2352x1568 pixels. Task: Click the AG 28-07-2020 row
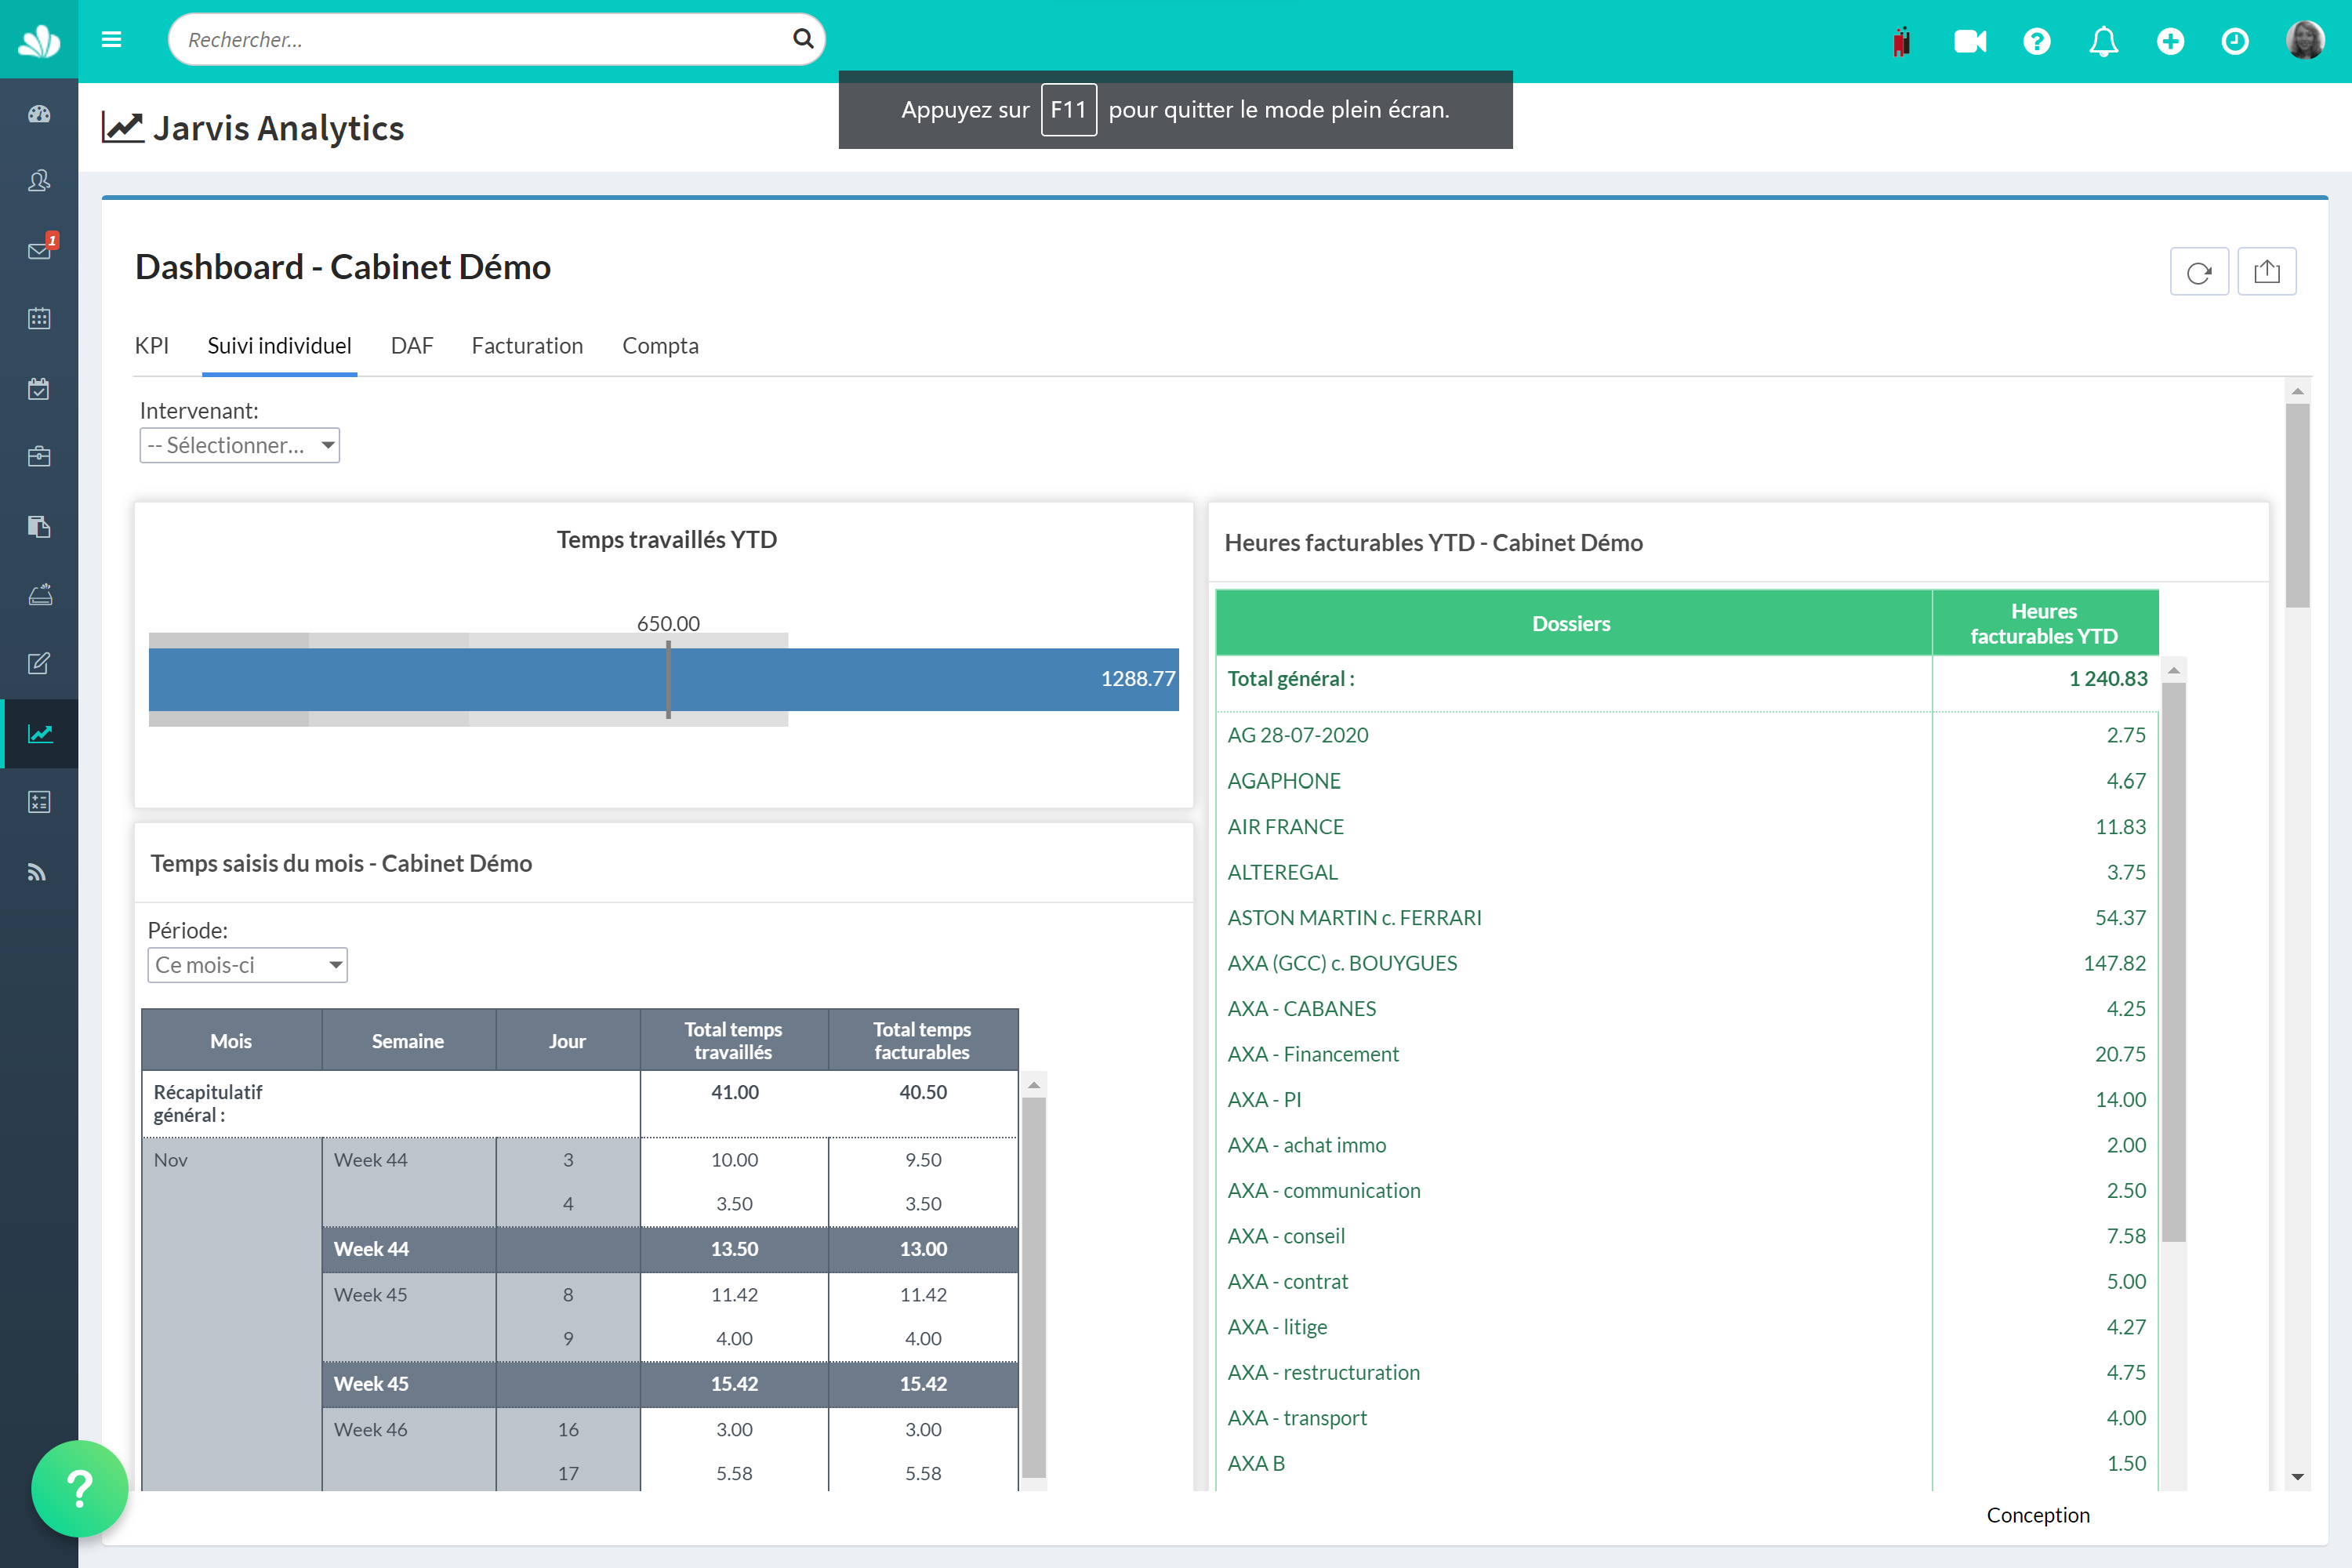pos(1687,735)
